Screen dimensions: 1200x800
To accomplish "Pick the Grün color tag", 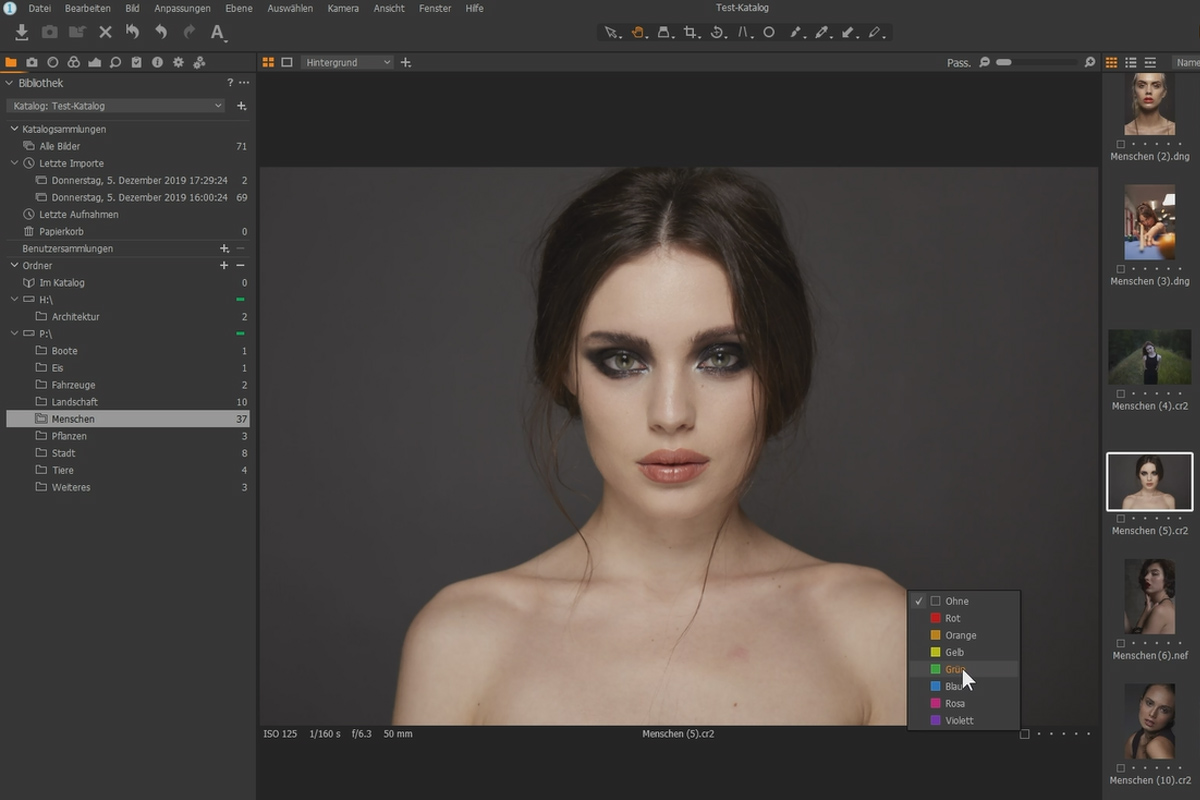I will (964, 669).
